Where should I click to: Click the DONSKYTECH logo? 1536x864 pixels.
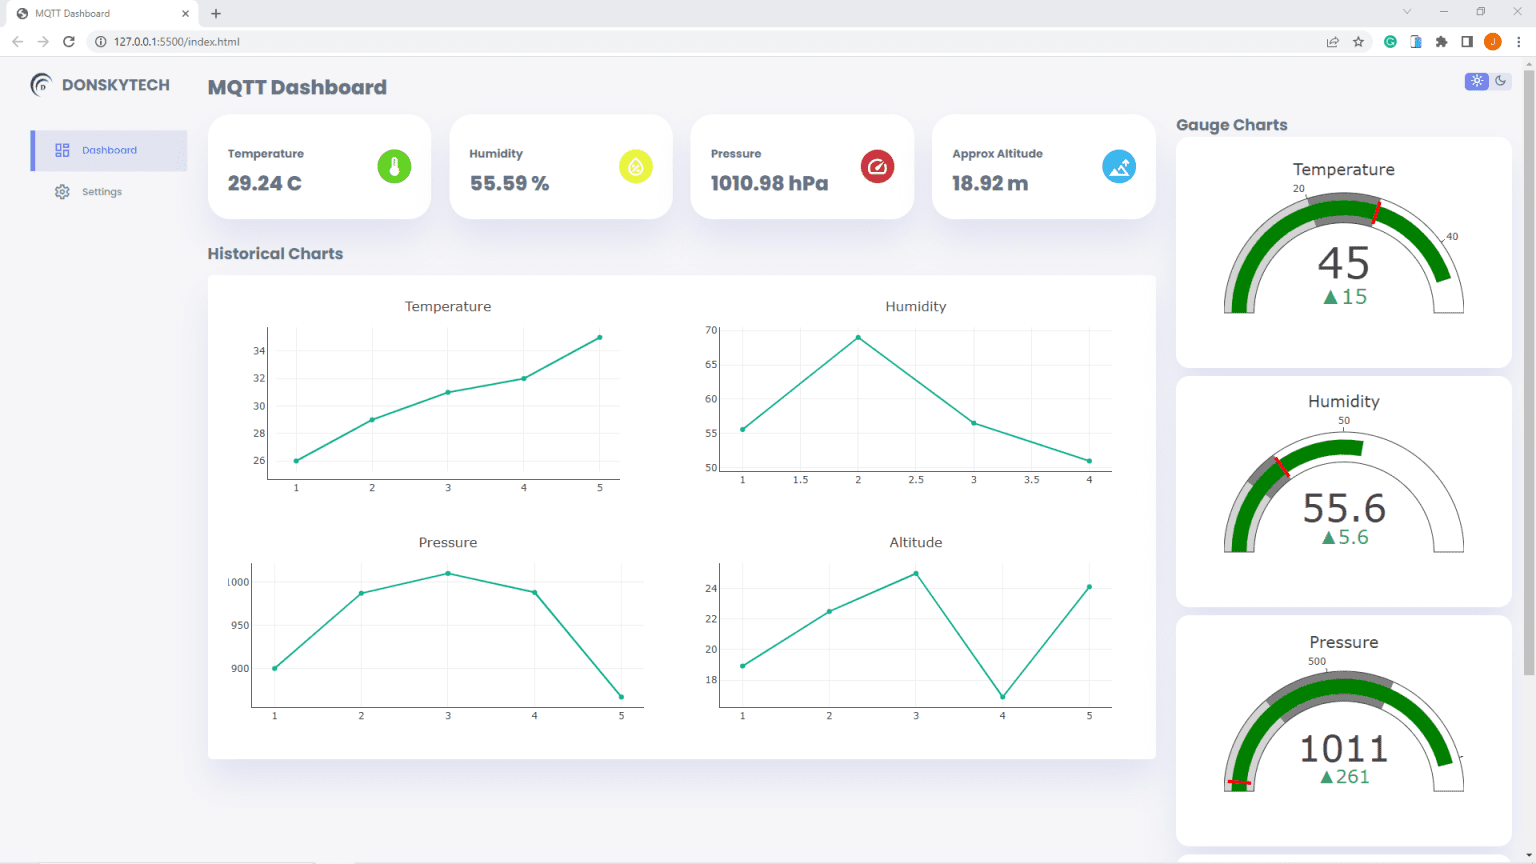[x=100, y=84]
